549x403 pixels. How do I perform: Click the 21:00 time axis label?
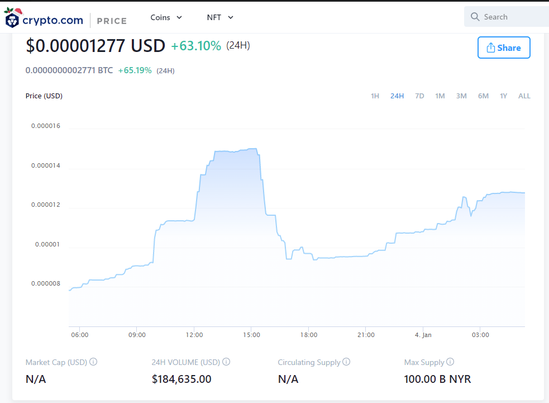366,335
